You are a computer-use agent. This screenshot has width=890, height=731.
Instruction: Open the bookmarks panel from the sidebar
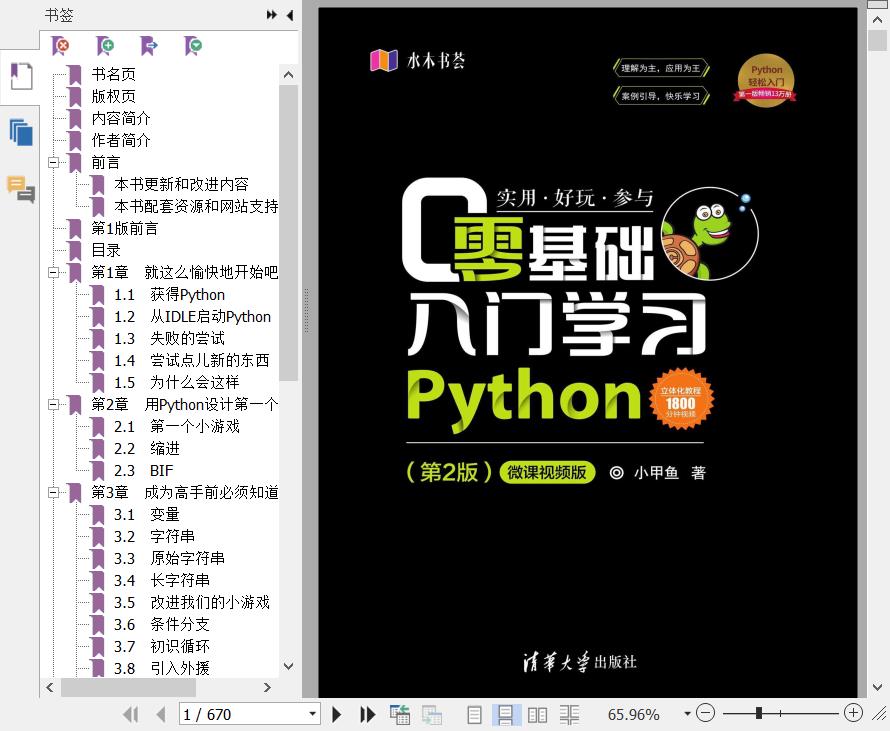21,76
